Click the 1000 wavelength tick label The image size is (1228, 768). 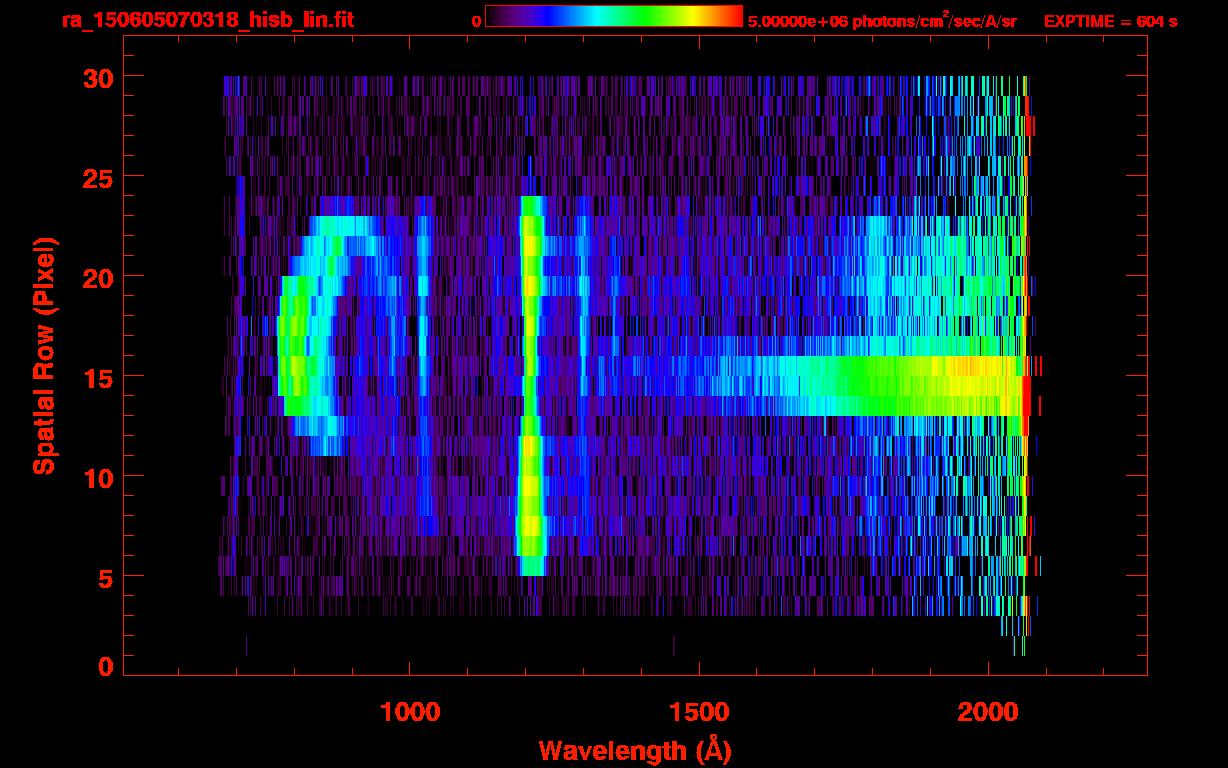[410, 712]
